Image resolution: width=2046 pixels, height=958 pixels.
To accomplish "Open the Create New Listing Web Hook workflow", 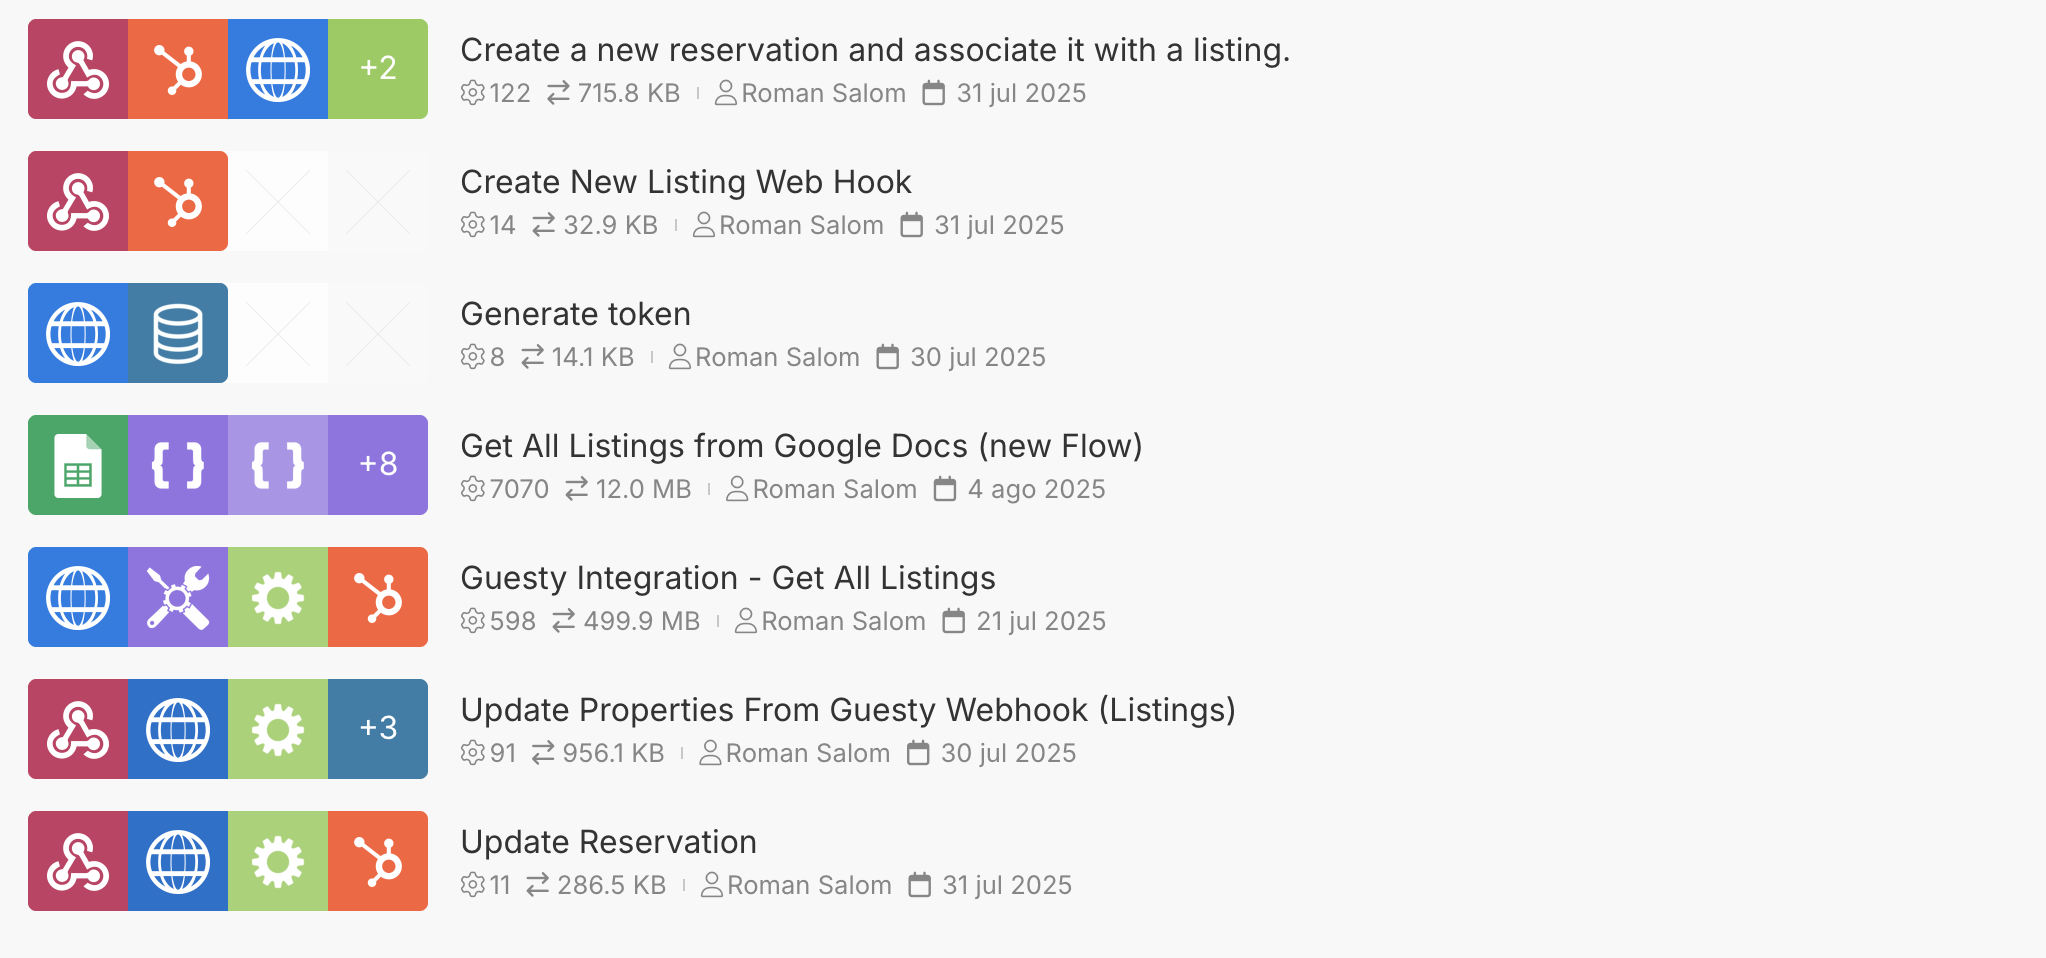I will pos(685,181).
